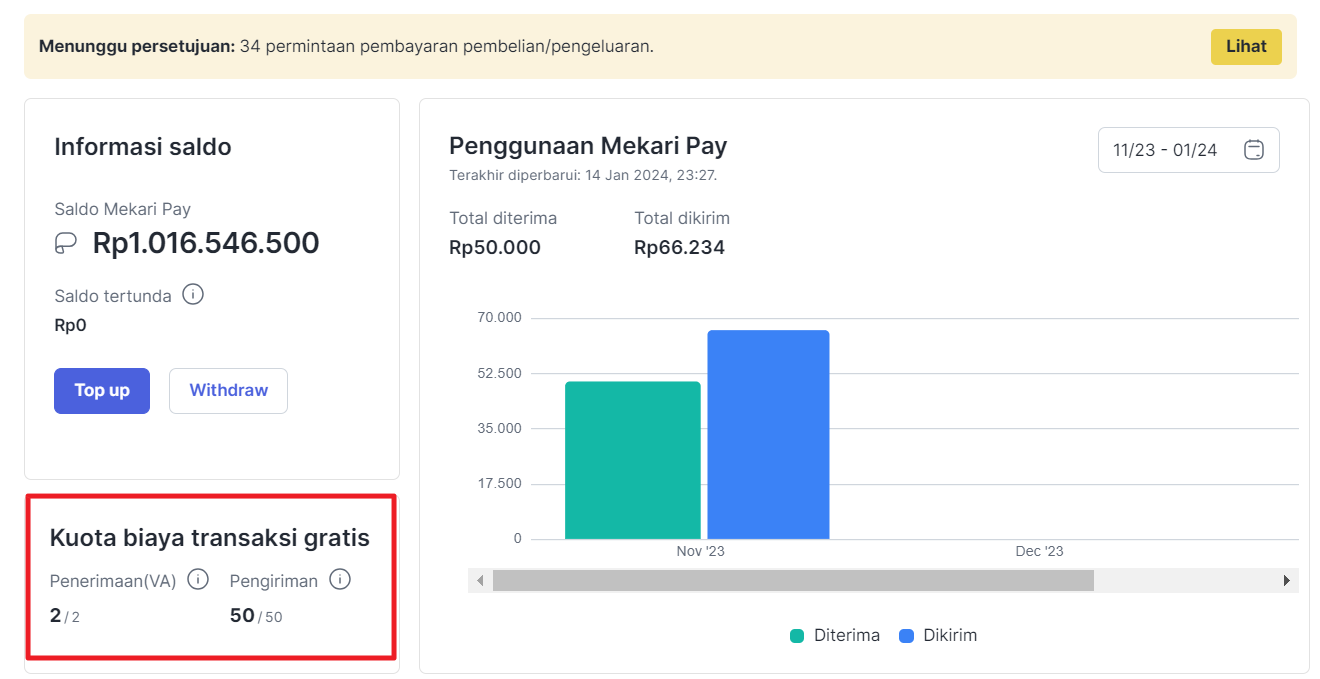The image size is (1320, 679).
Task: Click the Saldo tertunda Rp0 value
Action: pos(70,325)
